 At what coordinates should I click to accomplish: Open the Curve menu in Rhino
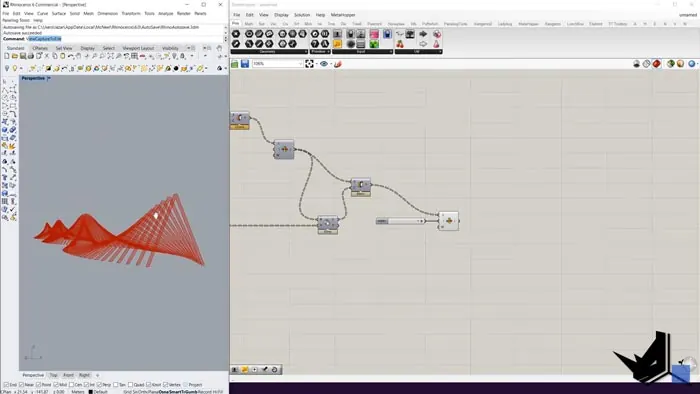pyautogui.click(x=42, y=13)
